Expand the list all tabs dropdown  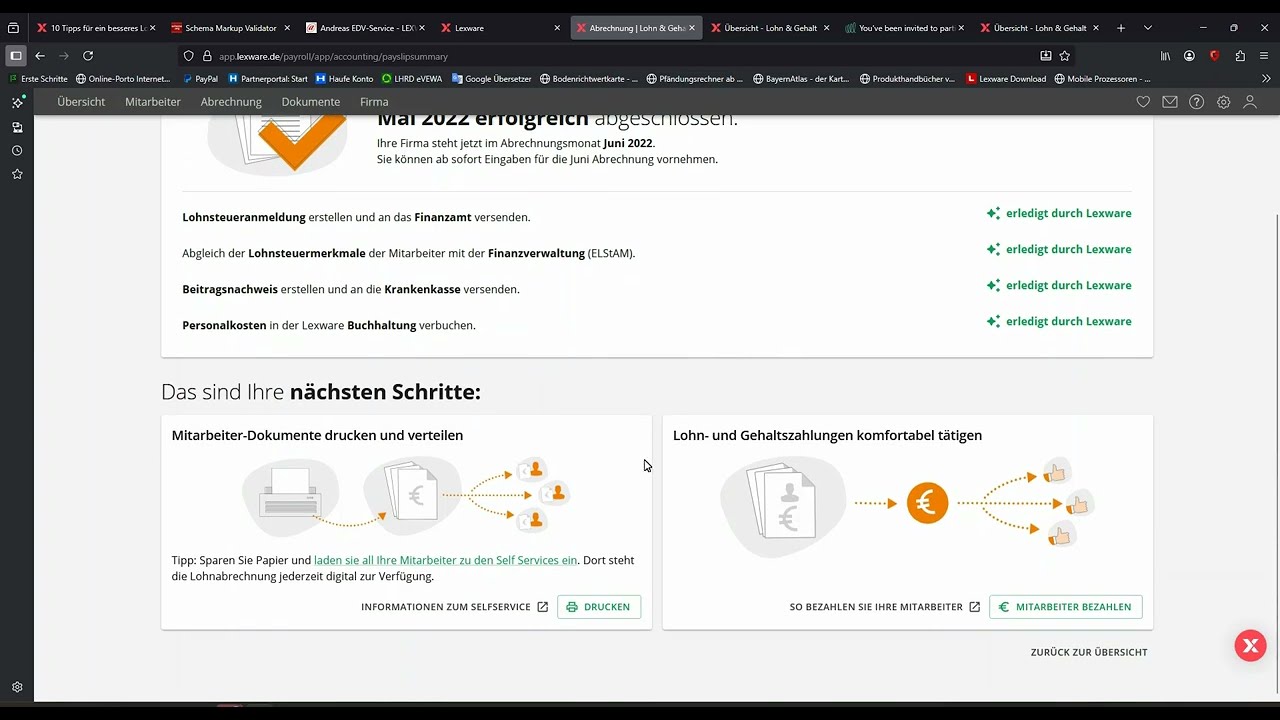pyautogui.click(x=1148, y=28)
